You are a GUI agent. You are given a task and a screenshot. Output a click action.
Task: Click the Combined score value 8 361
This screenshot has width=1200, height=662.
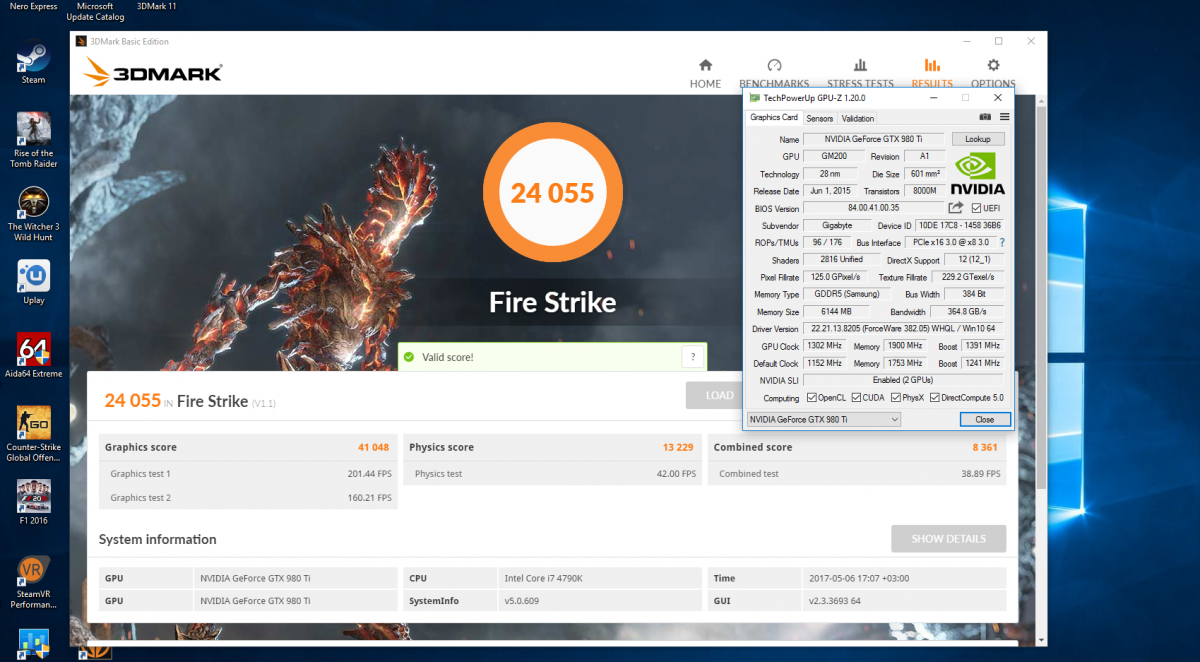pos(986,447)
